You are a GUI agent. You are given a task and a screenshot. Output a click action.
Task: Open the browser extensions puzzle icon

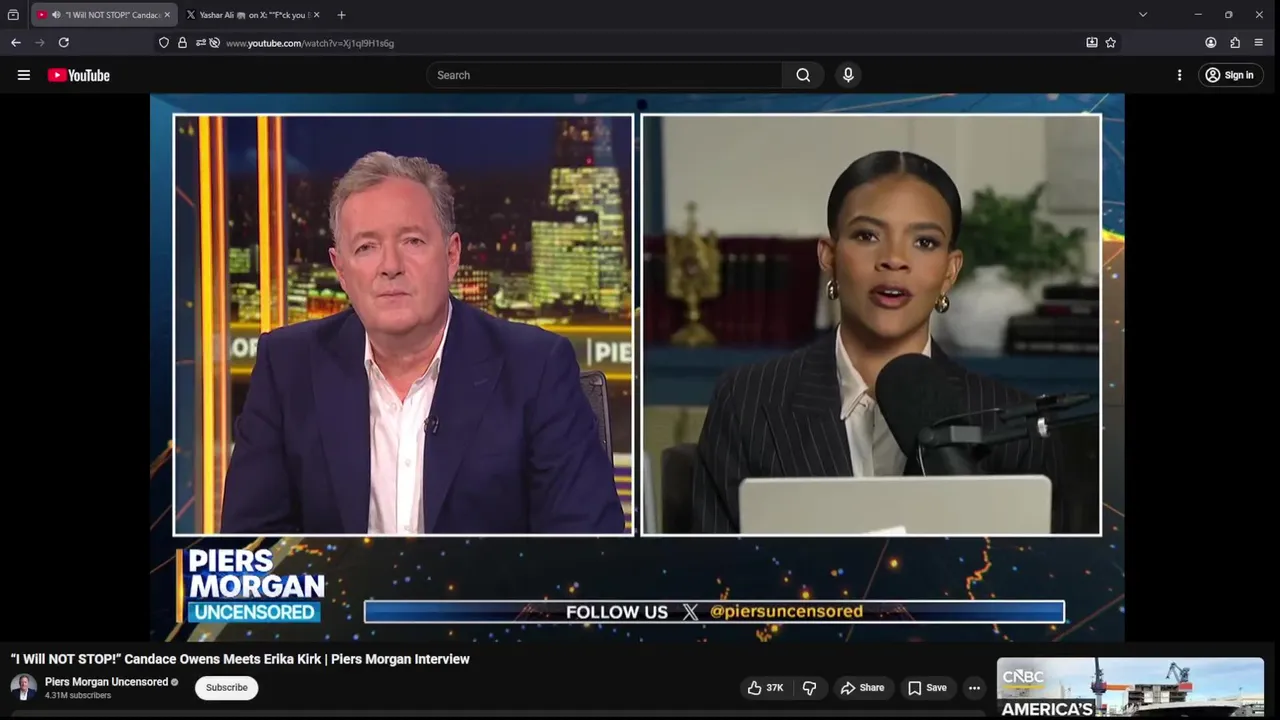pyautogui.click(x=1235, y=43)
